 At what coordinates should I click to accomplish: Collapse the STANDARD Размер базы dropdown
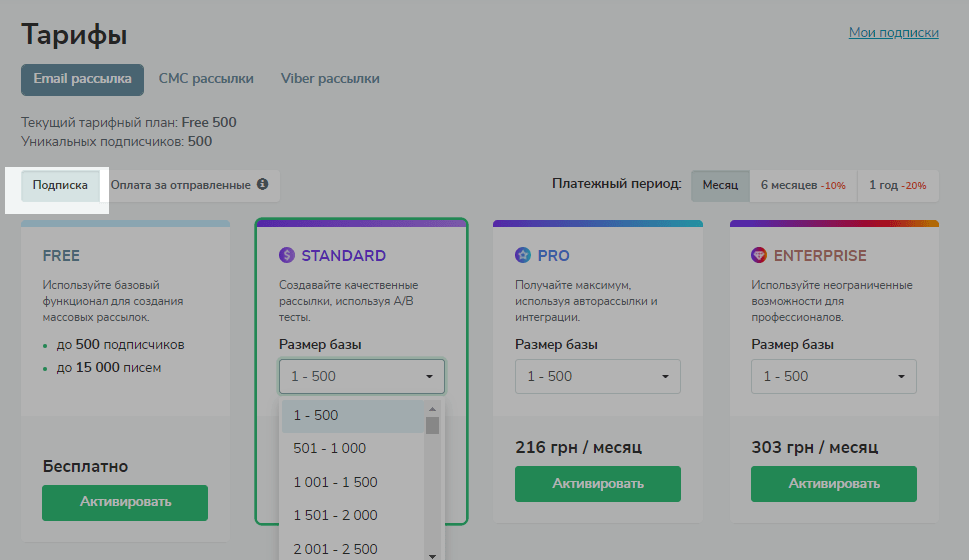362,377
